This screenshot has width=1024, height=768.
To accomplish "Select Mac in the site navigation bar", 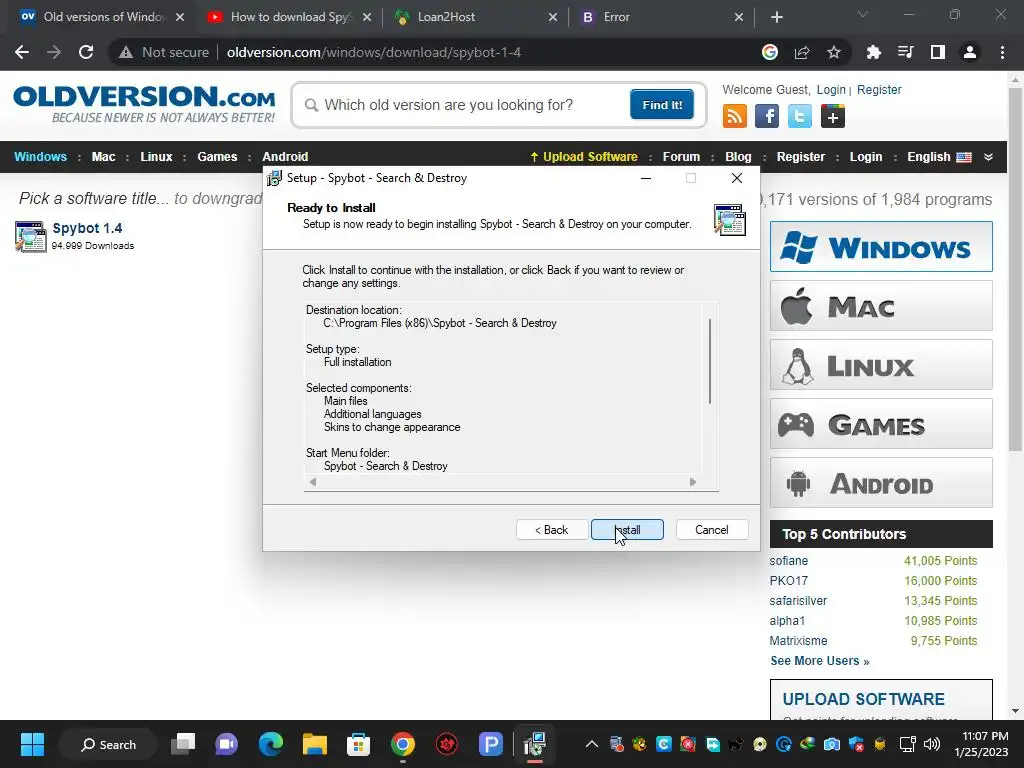I will 103,157.
